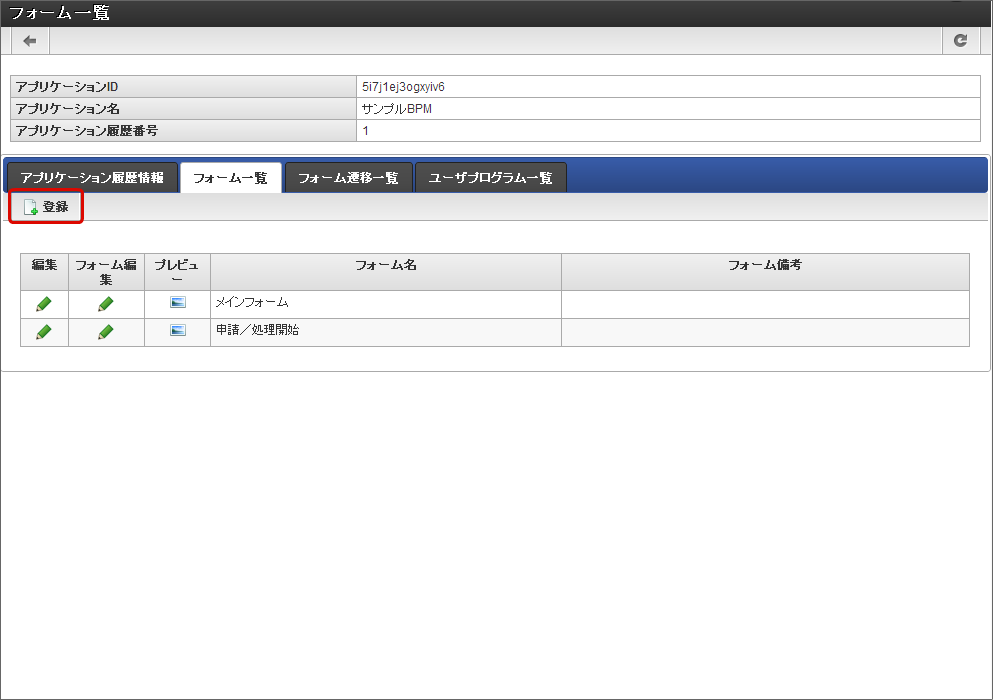Open the preview icon for メインフォーム
Viewport: 993px width, 700px height.
point(178,303)
